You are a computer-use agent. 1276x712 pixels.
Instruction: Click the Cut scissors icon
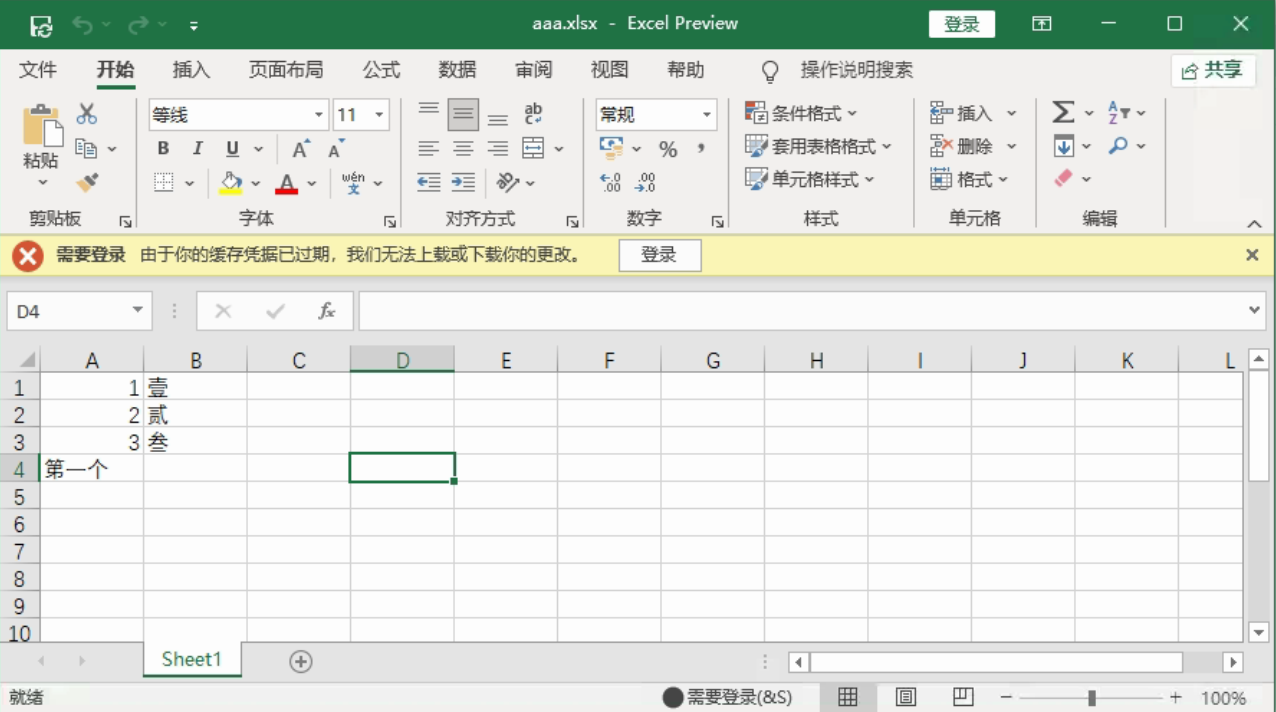click(87, 114)
